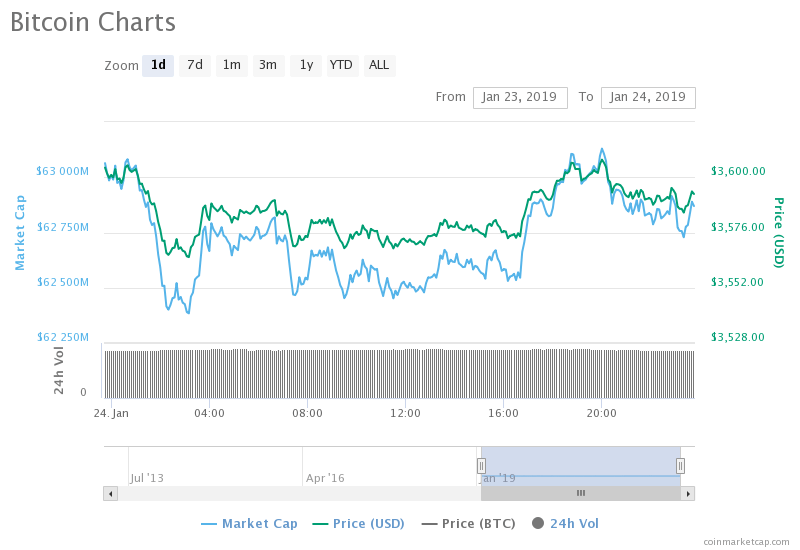Open coinmarketcap.com credit link
The image size is (800, 550).
tap(746, 541)
